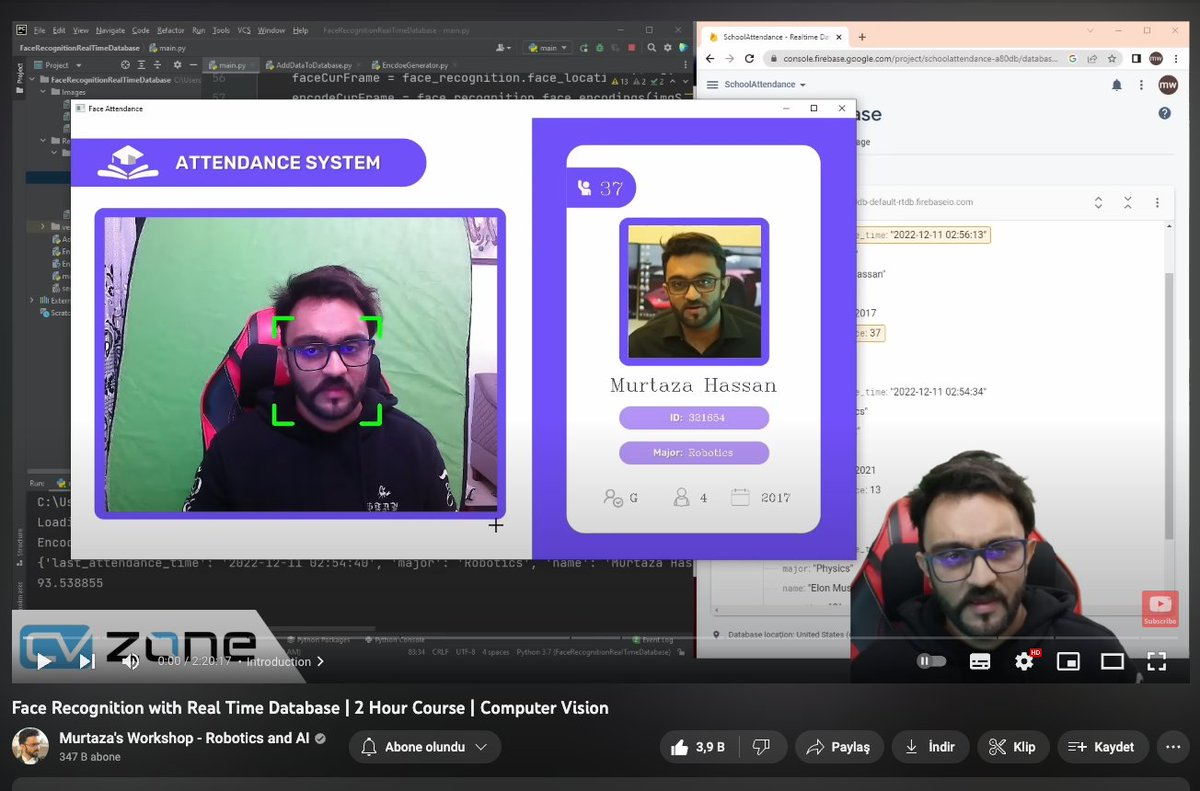
Task: Open Chrome three-dot menu
Action: (x=1176, y=59)
